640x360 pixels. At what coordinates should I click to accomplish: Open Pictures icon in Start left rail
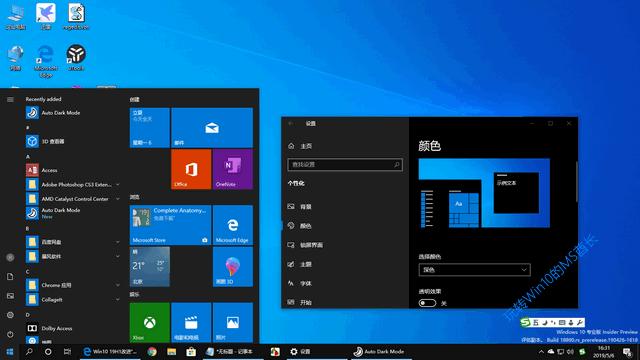pos(10,296)
